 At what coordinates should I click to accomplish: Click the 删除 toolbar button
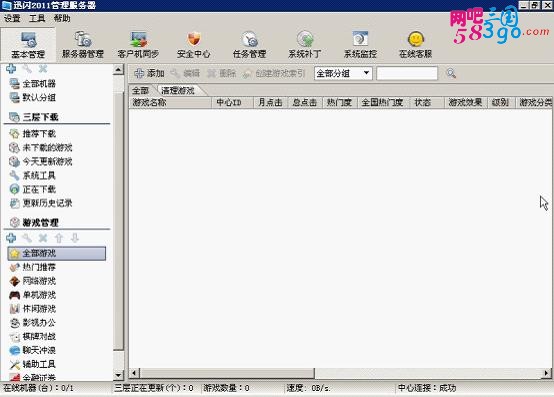tap(222, 73)
